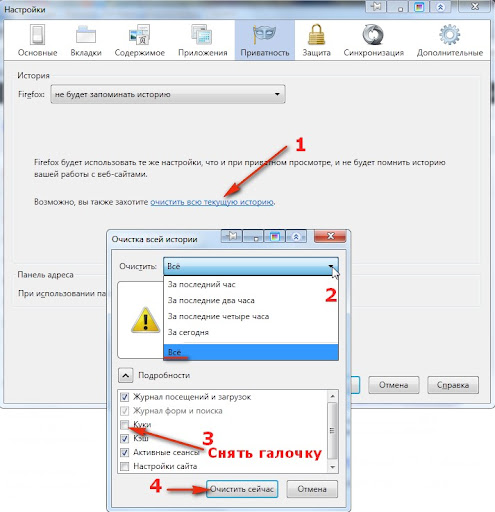Viewport: 495px width, 512px height.
Task: Select the Синхронизация sync icon
Action: click(373, 35)
